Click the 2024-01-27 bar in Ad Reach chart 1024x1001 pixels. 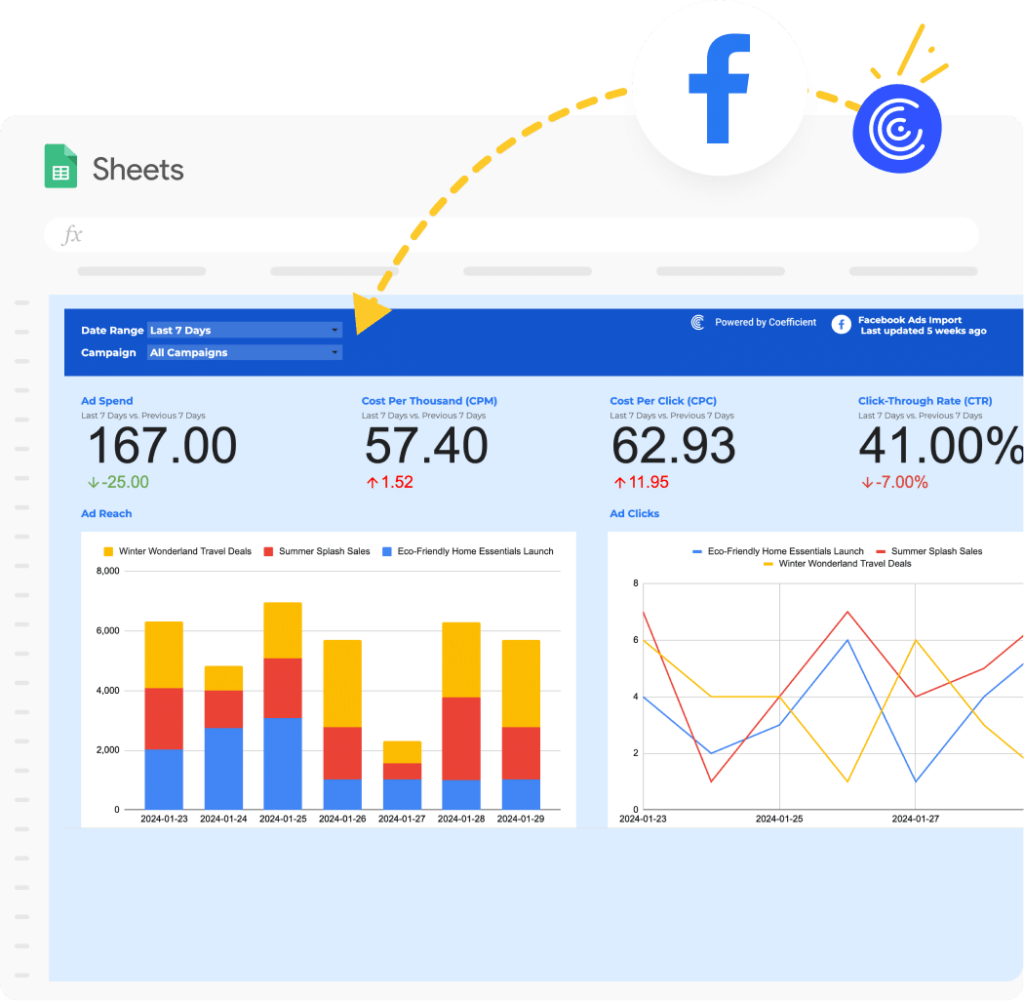pyautogui.click(x=402, y=775)
